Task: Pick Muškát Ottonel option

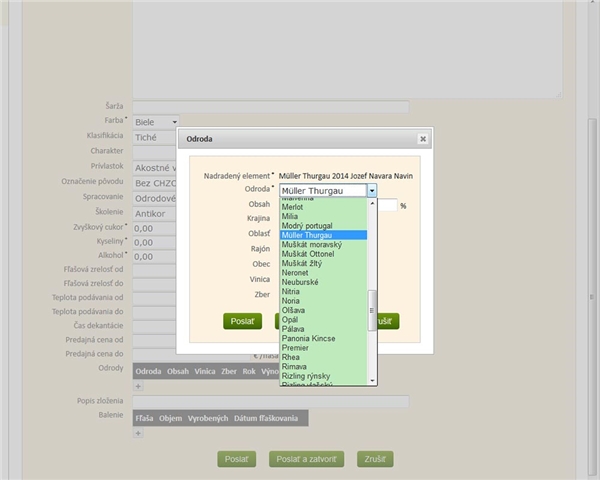Action: click(323, 254)
